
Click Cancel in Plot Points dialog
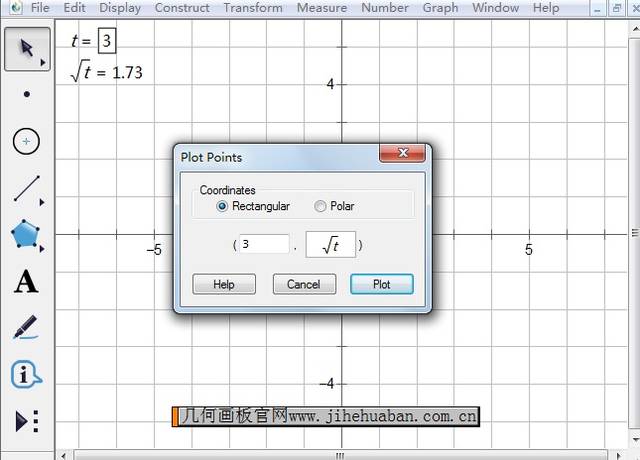pos(304,284)
